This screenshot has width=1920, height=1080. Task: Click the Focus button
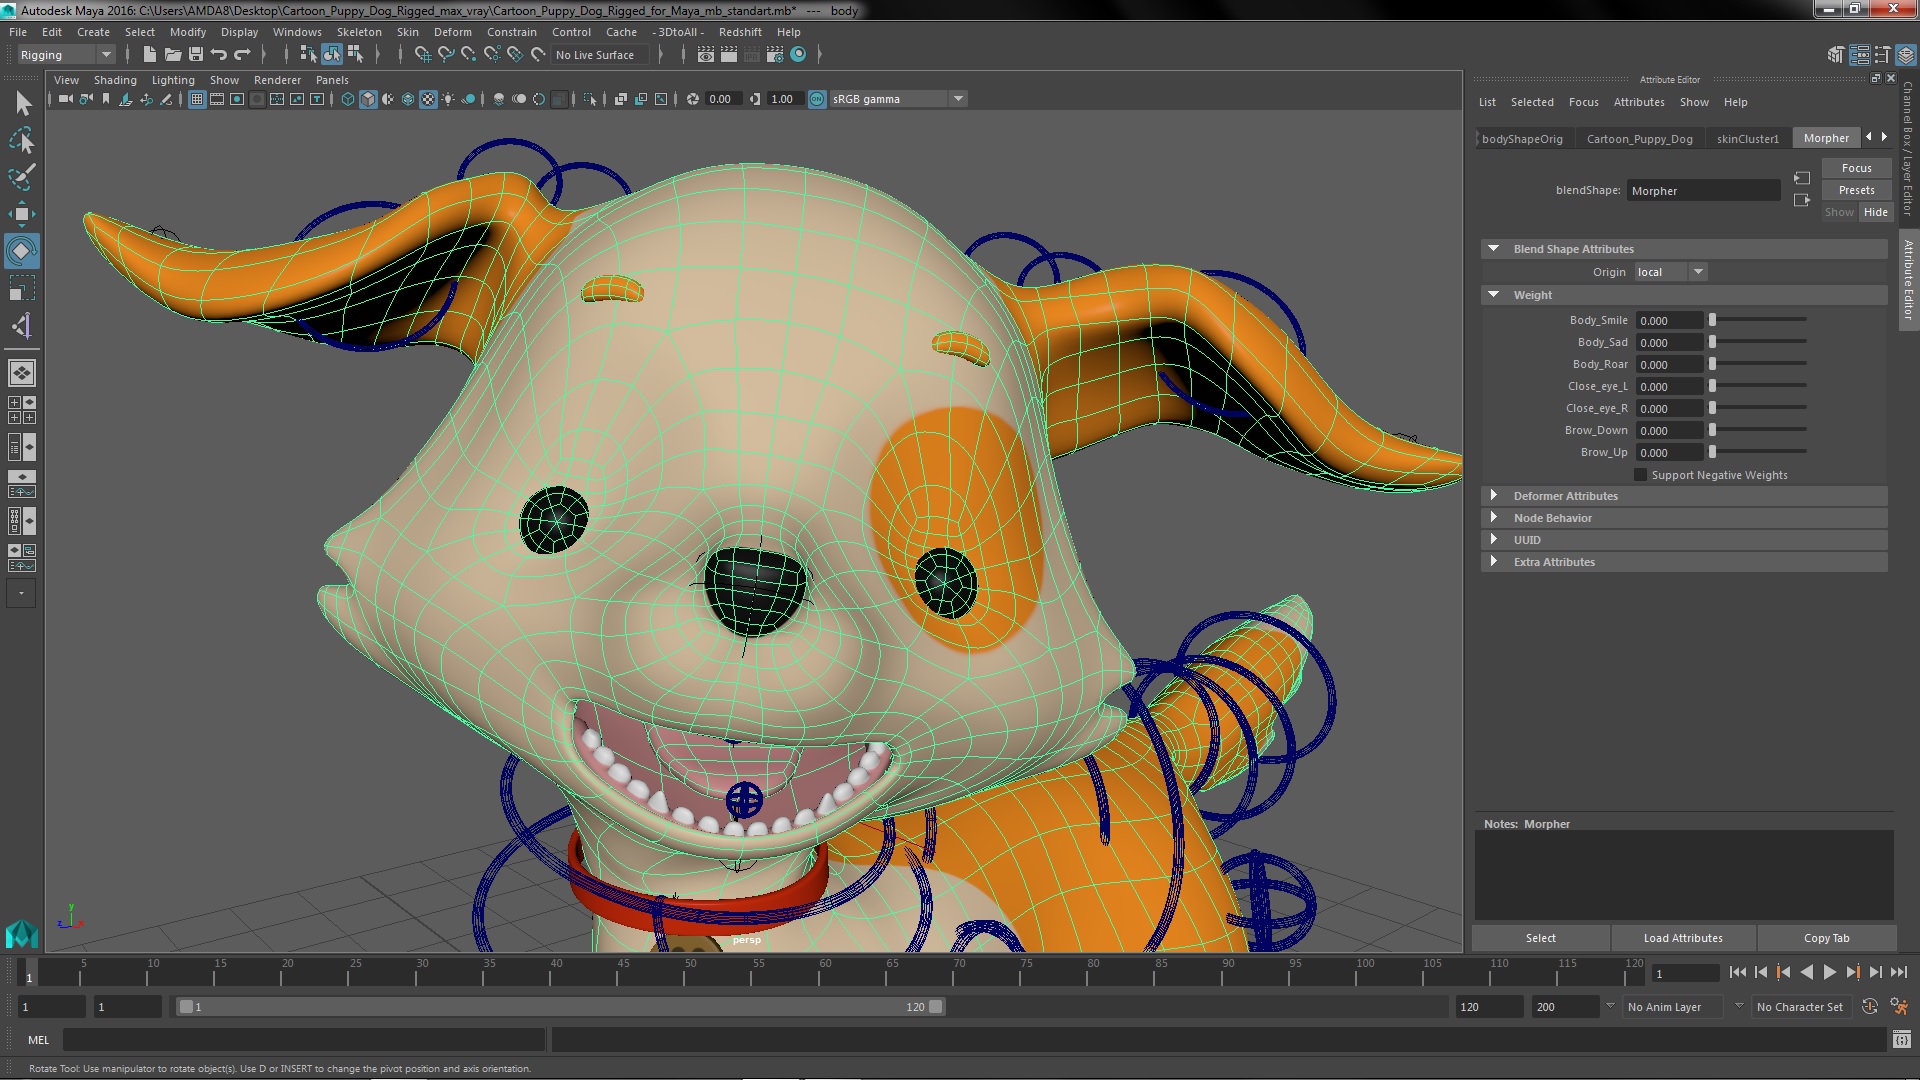coord(1856,168)
